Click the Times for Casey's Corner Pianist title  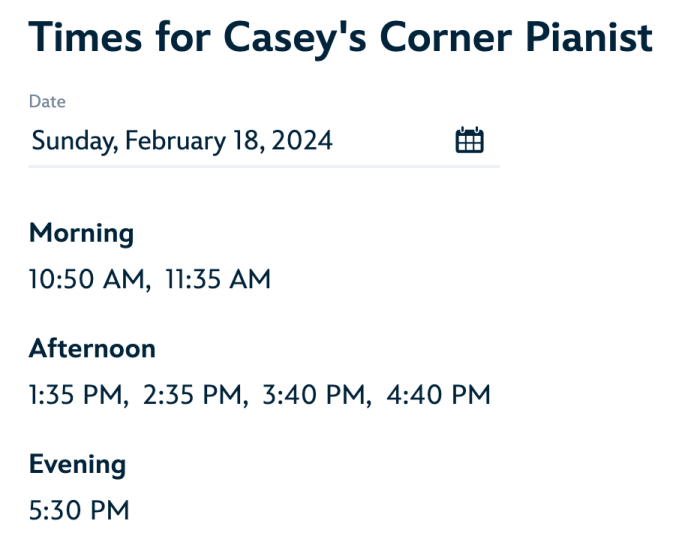[x=341, y=40]
